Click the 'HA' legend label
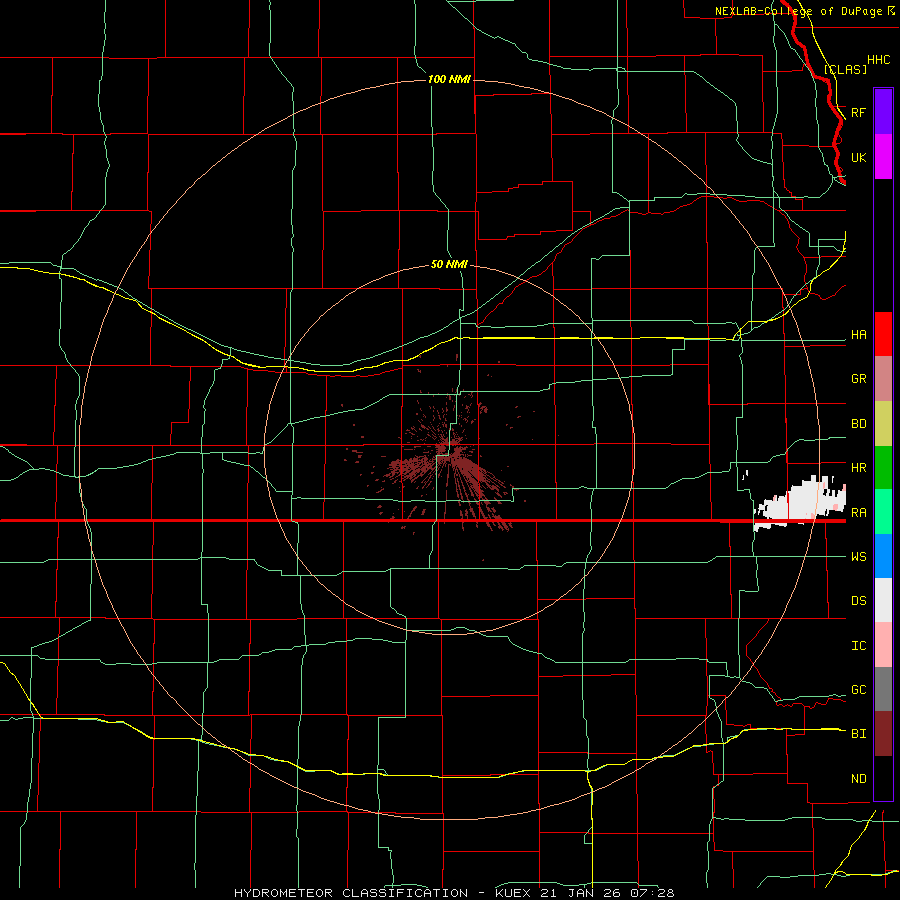Image resolution: width=900 pixels, height=900 pixels. pos(858,335)
